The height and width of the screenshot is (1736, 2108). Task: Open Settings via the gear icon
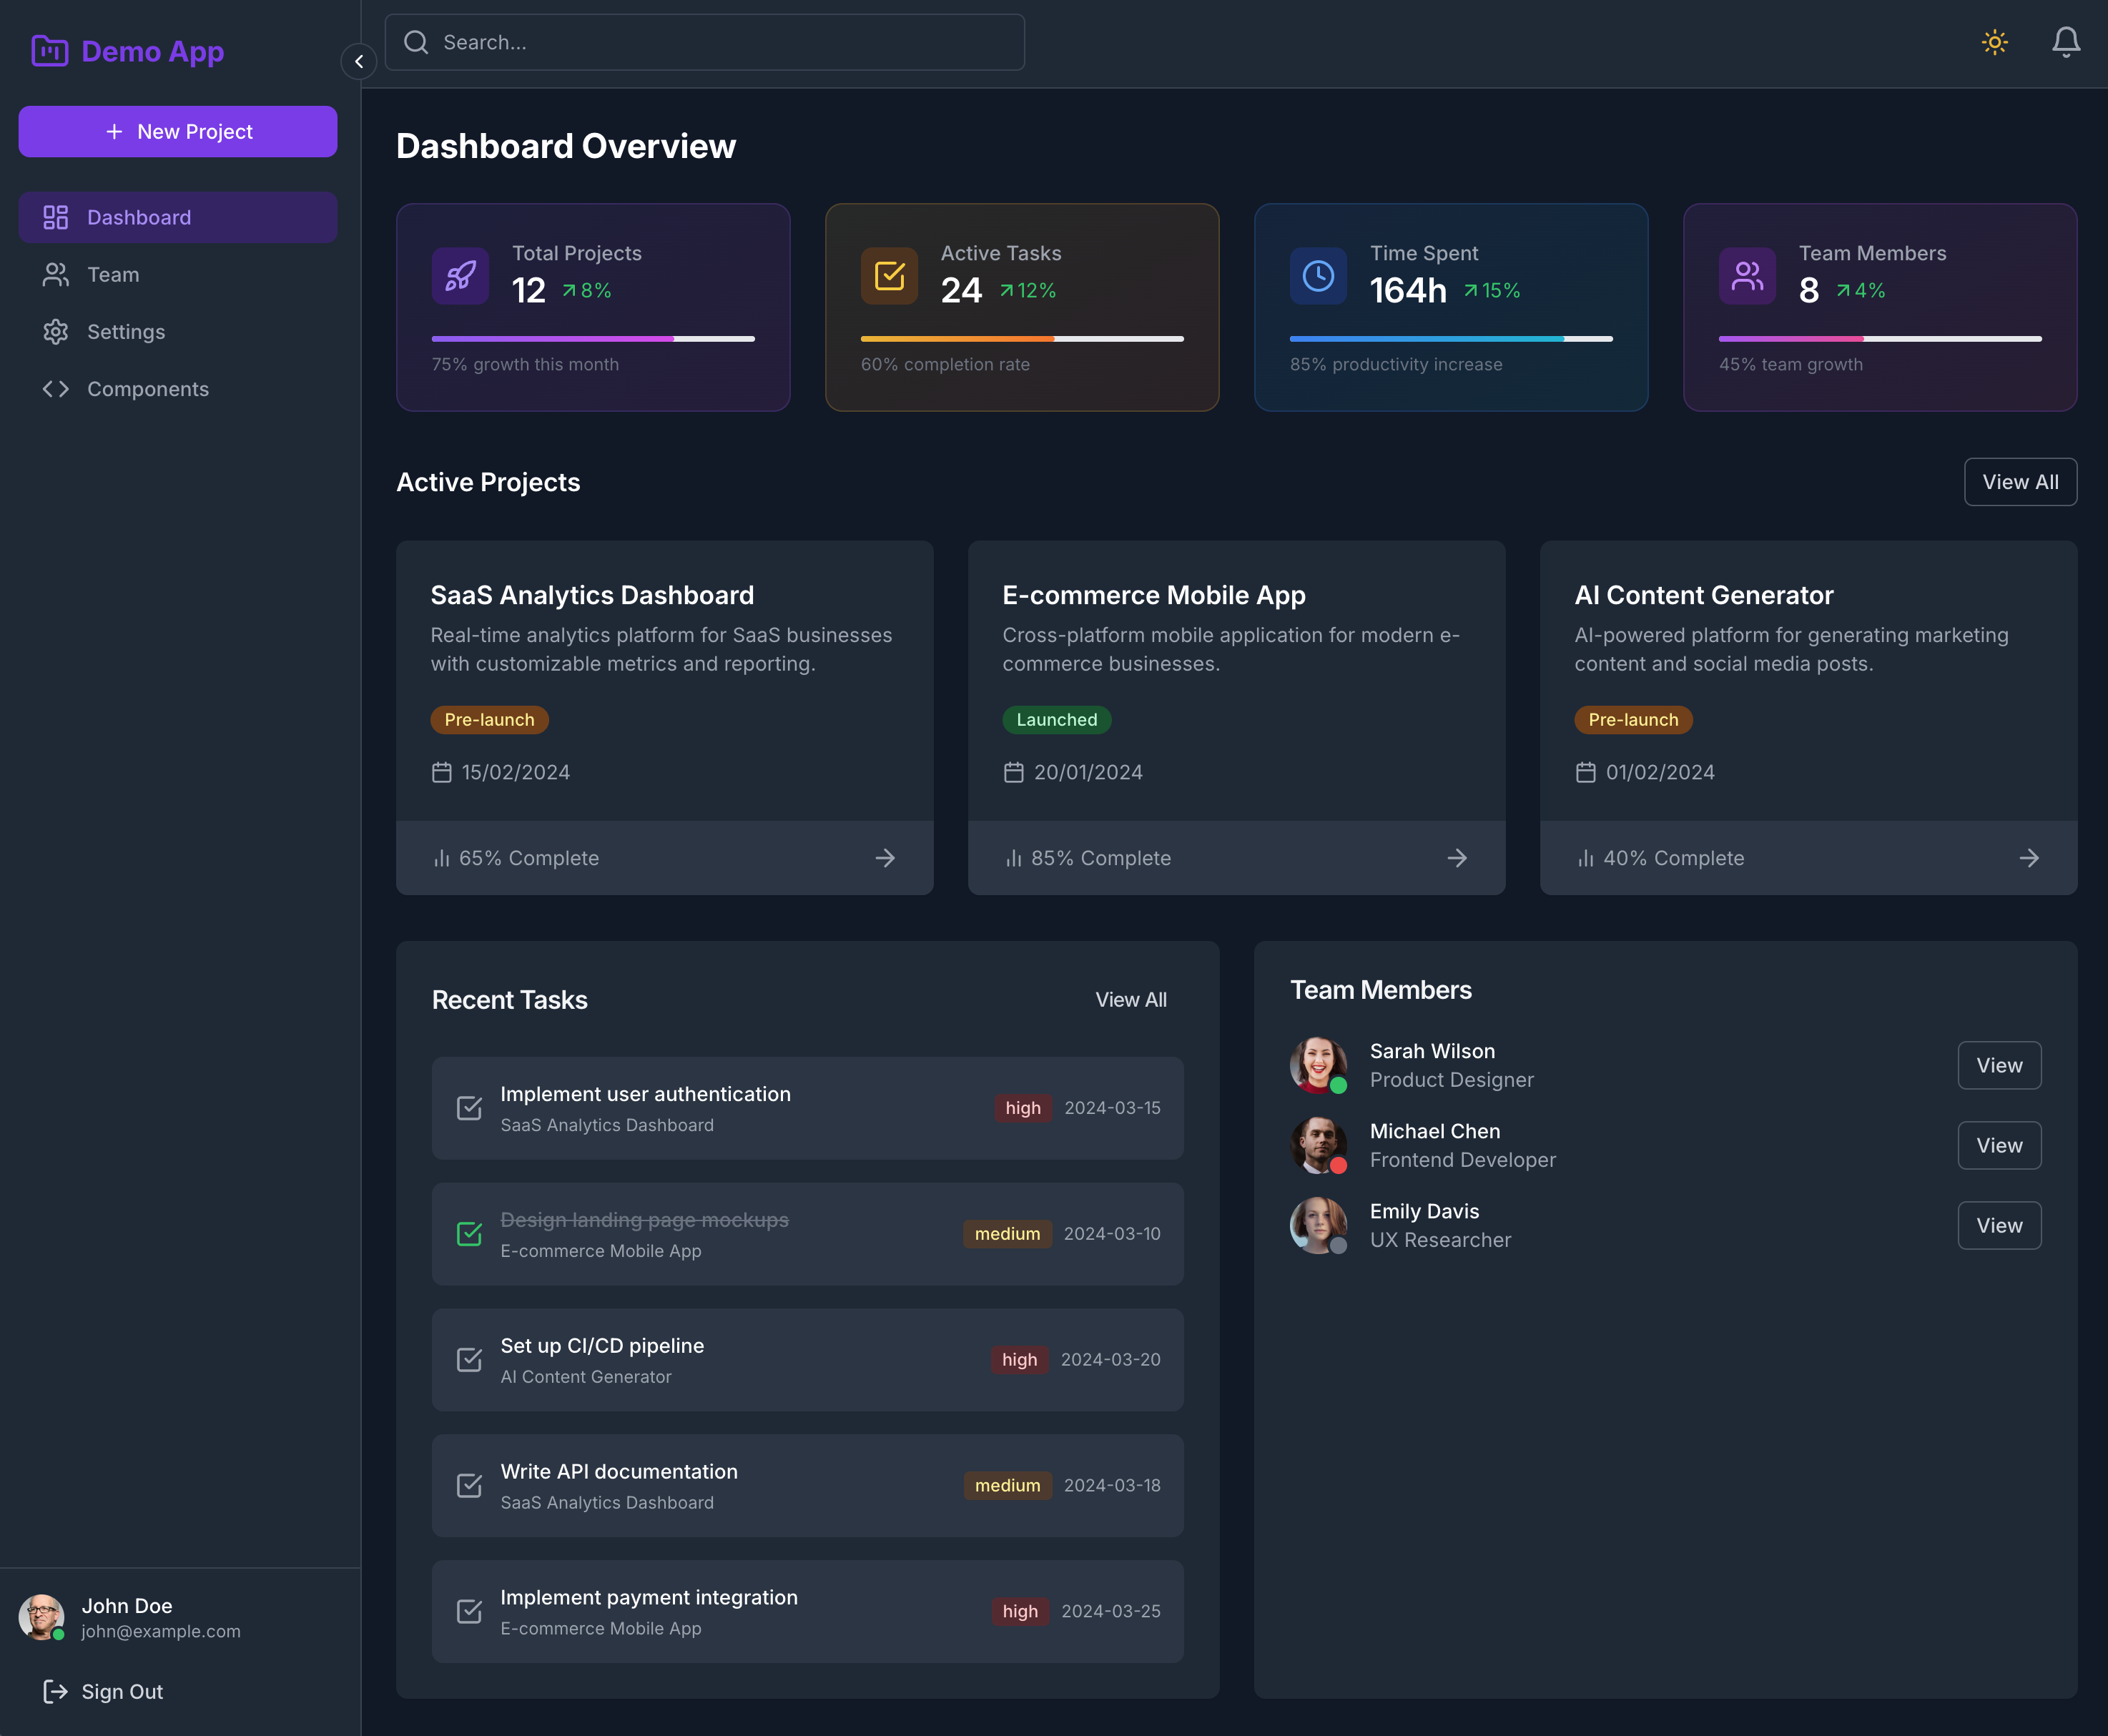point(56,331)
